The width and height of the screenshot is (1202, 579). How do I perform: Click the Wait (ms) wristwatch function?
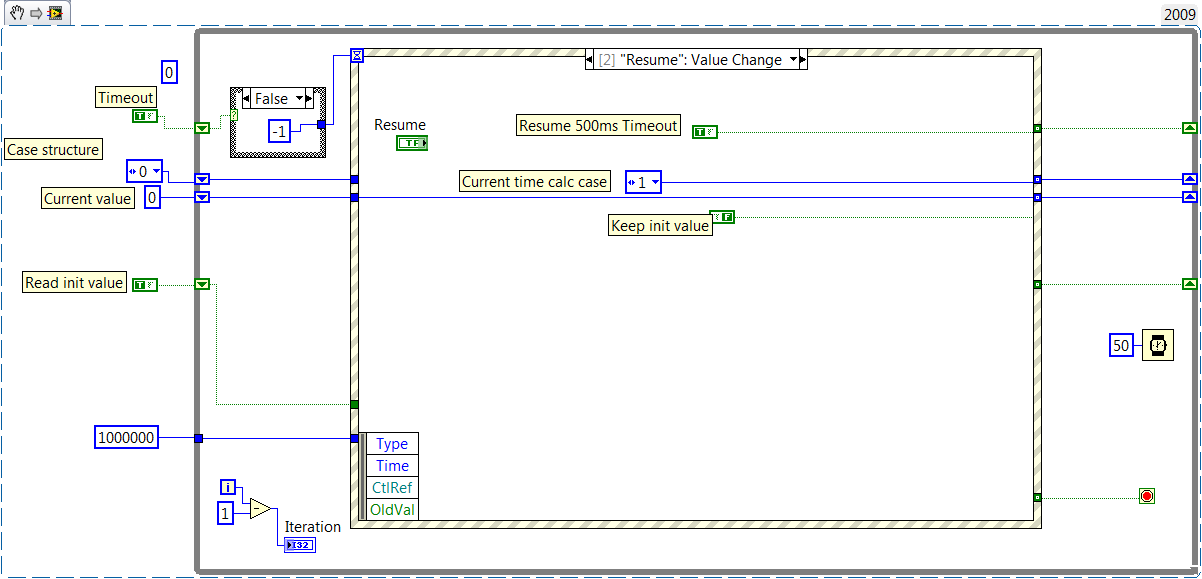pyautogui.click(x=1157, y=345)
